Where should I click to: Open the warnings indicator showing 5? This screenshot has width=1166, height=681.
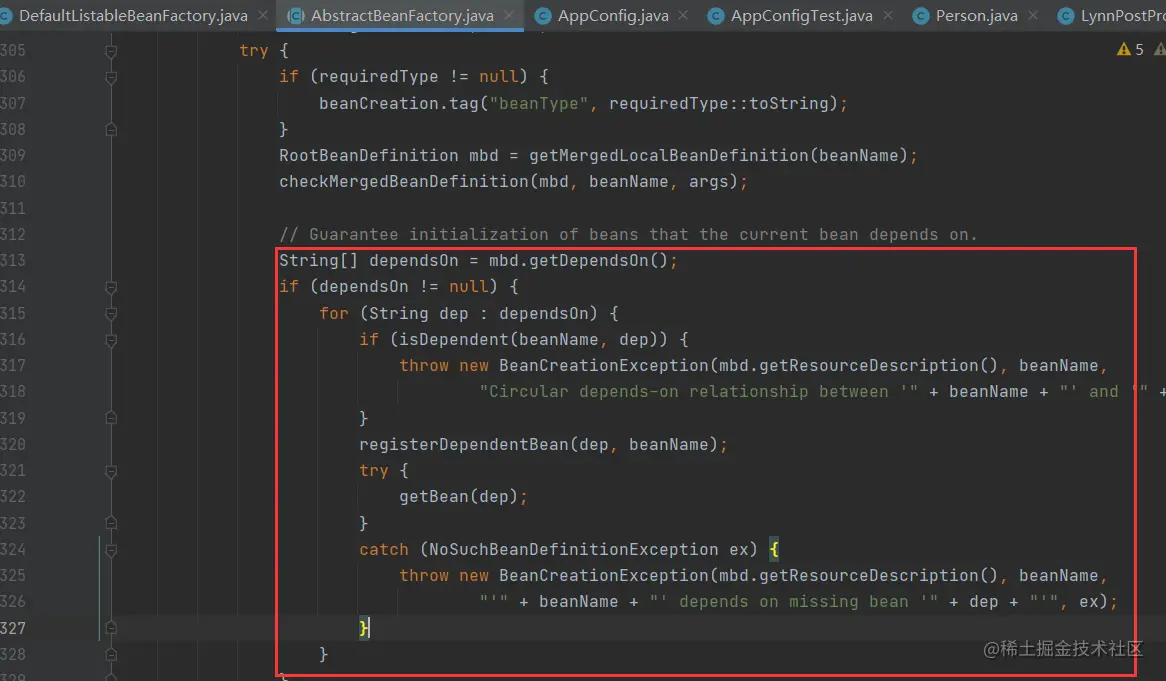pos(1130,49)
